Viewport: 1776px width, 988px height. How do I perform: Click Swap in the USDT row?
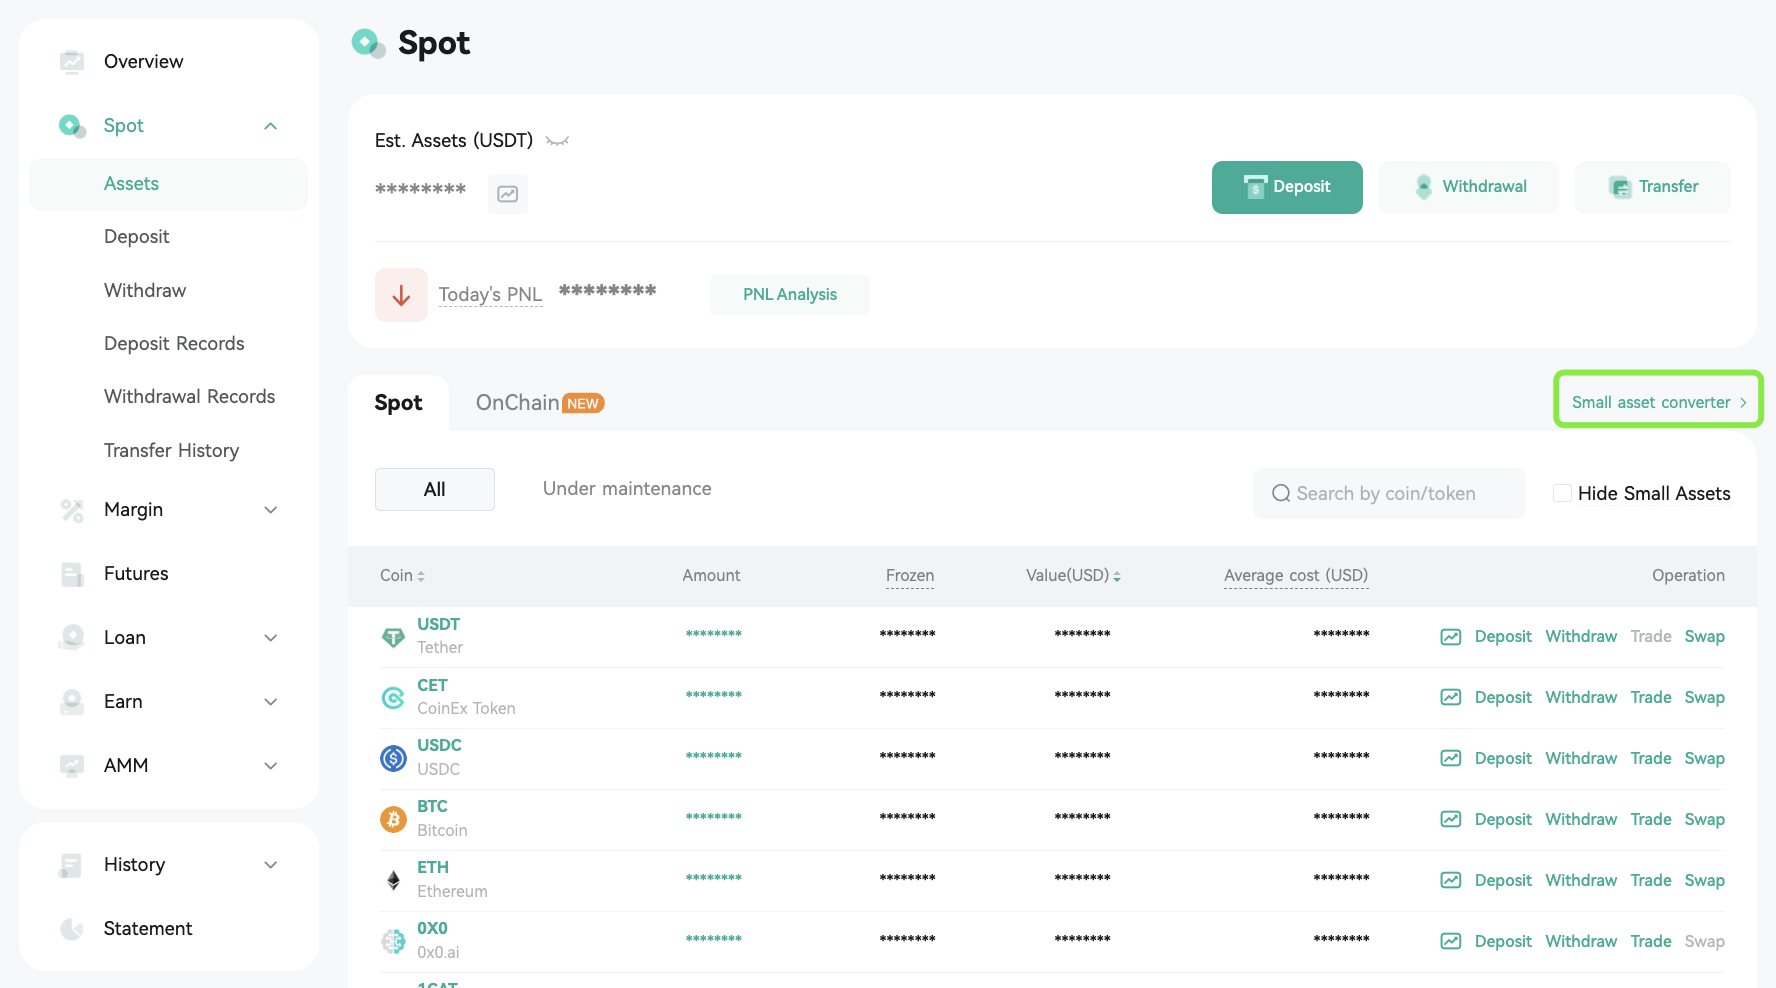click(x=1704, y=637)
